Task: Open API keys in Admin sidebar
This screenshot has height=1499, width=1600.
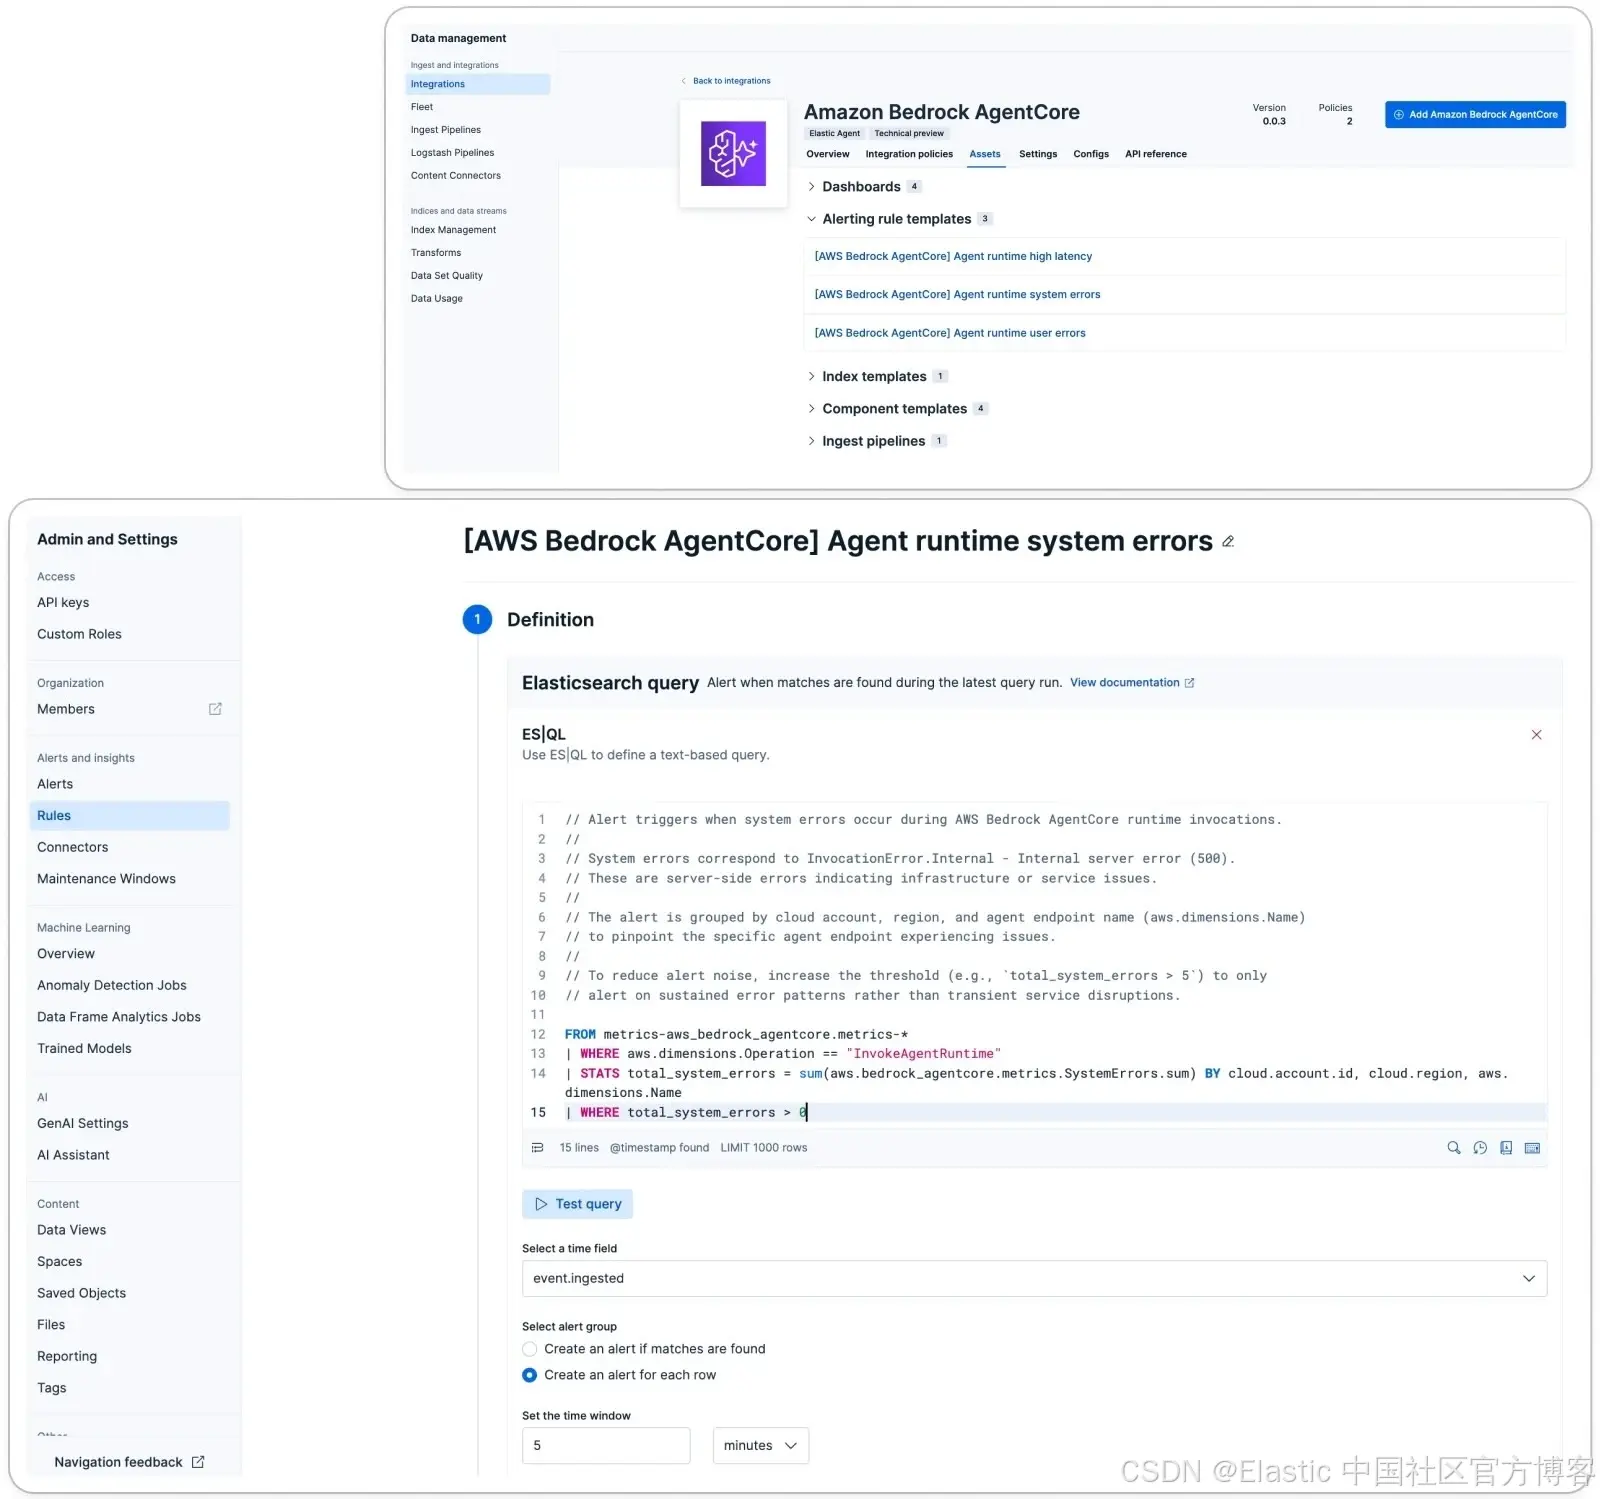Action: (x=63, y=603)
